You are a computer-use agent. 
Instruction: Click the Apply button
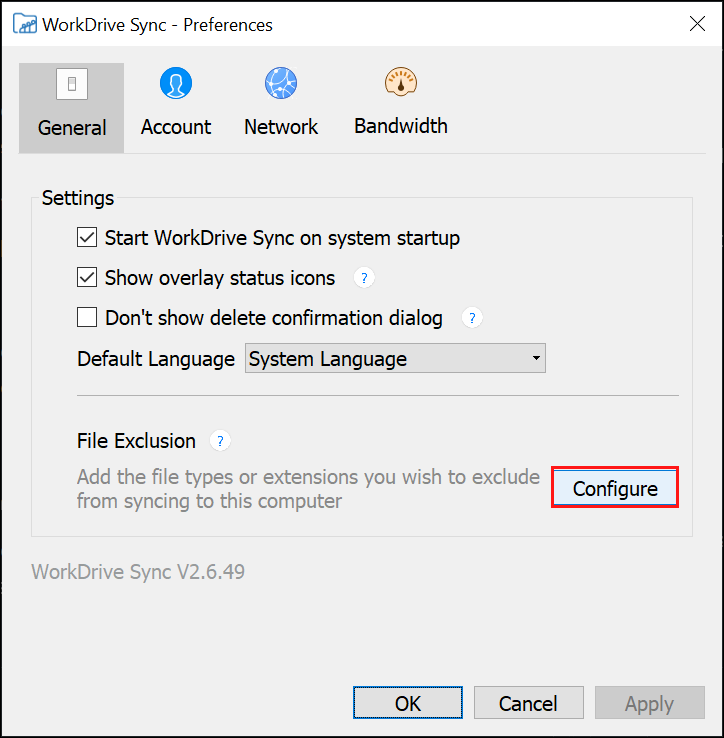click(x=649, y=703)
